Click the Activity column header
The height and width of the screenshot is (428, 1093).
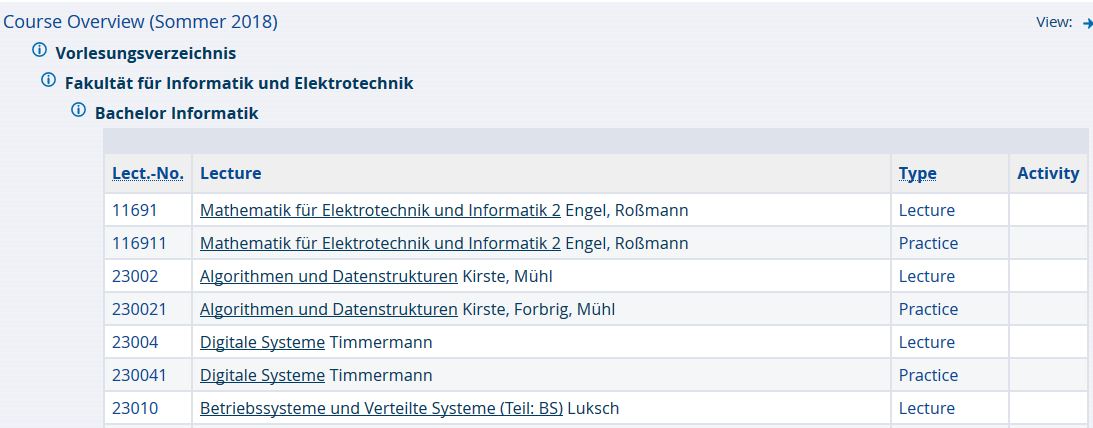click(1048, 173)
